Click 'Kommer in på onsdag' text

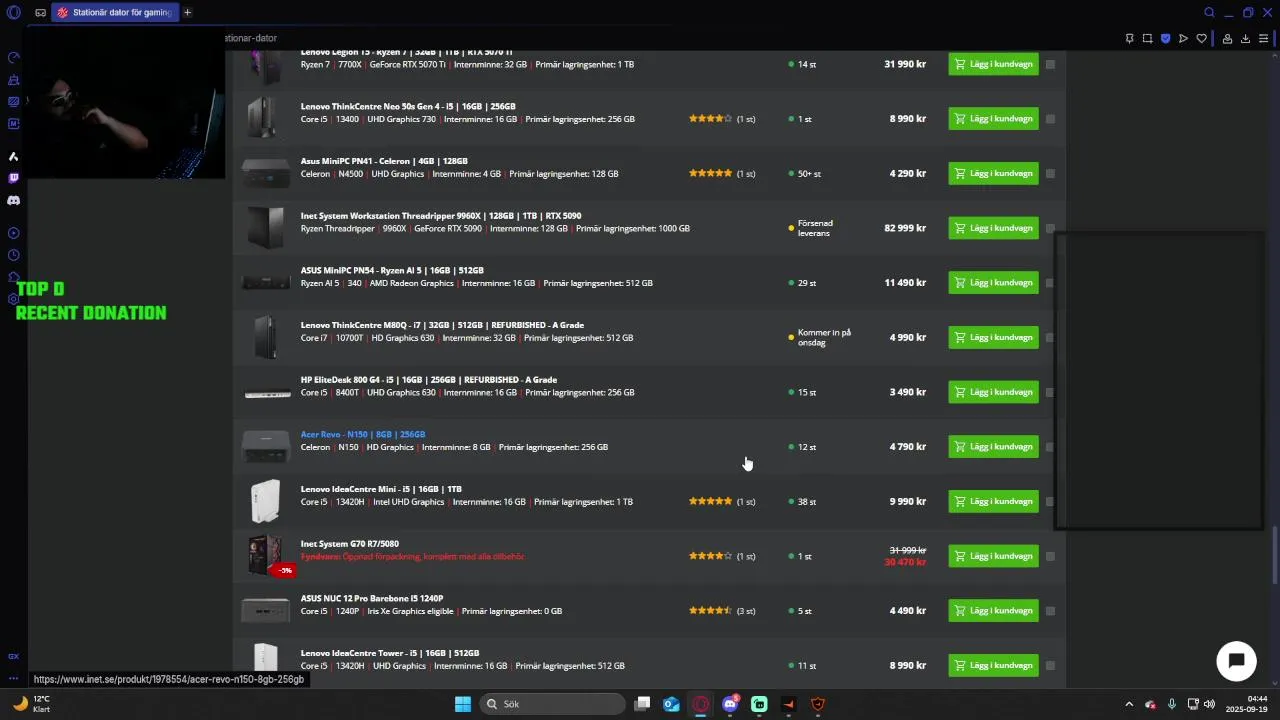824,337
